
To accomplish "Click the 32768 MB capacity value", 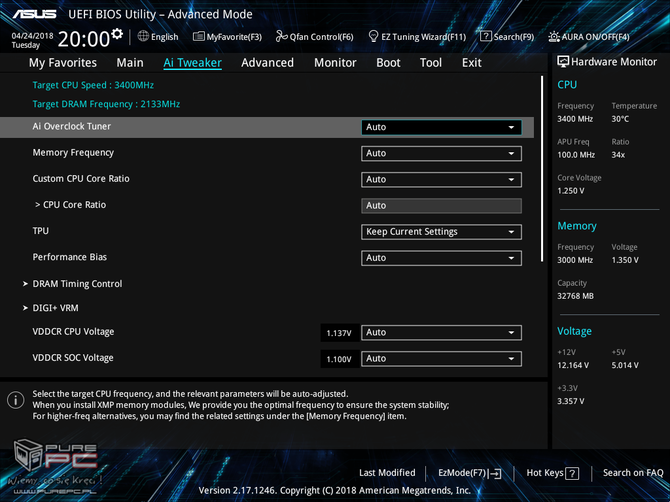I will 575,296.
